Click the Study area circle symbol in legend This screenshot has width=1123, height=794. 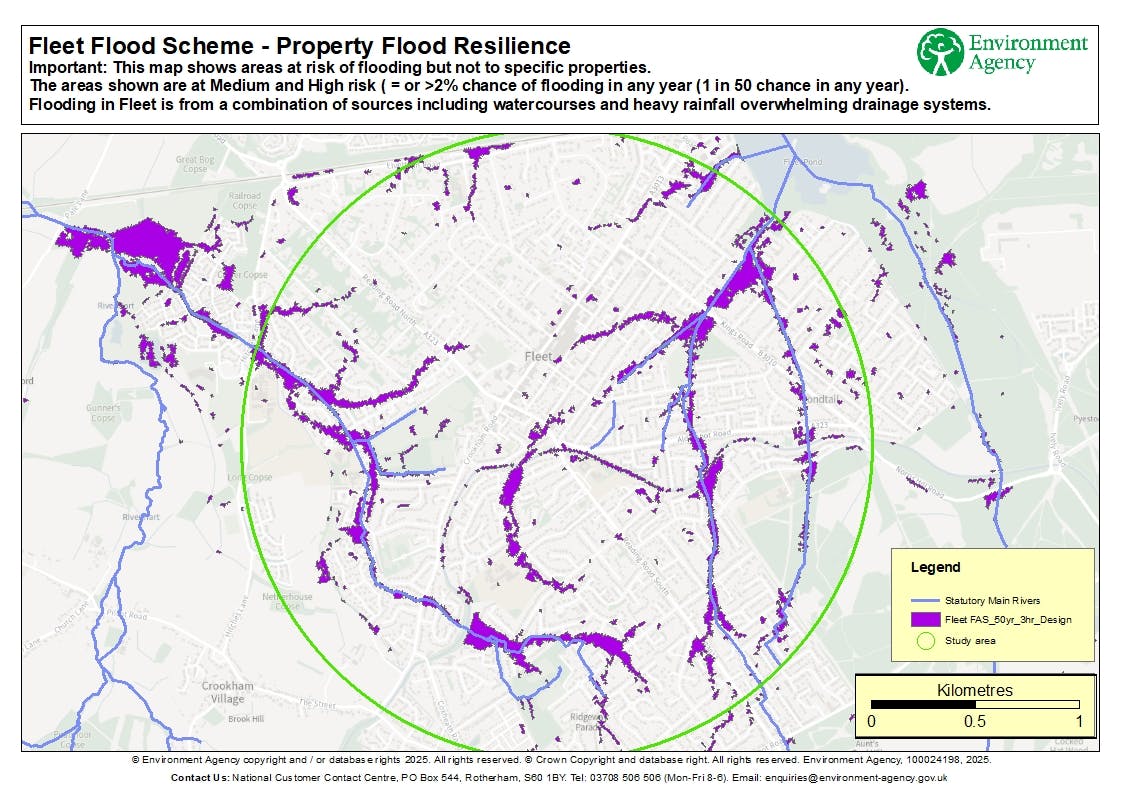pyautogui.click(x=924, y=640)
